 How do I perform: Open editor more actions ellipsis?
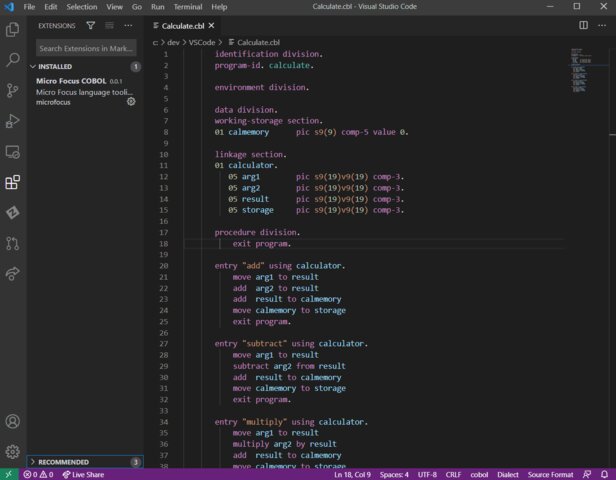click(602, 26)
